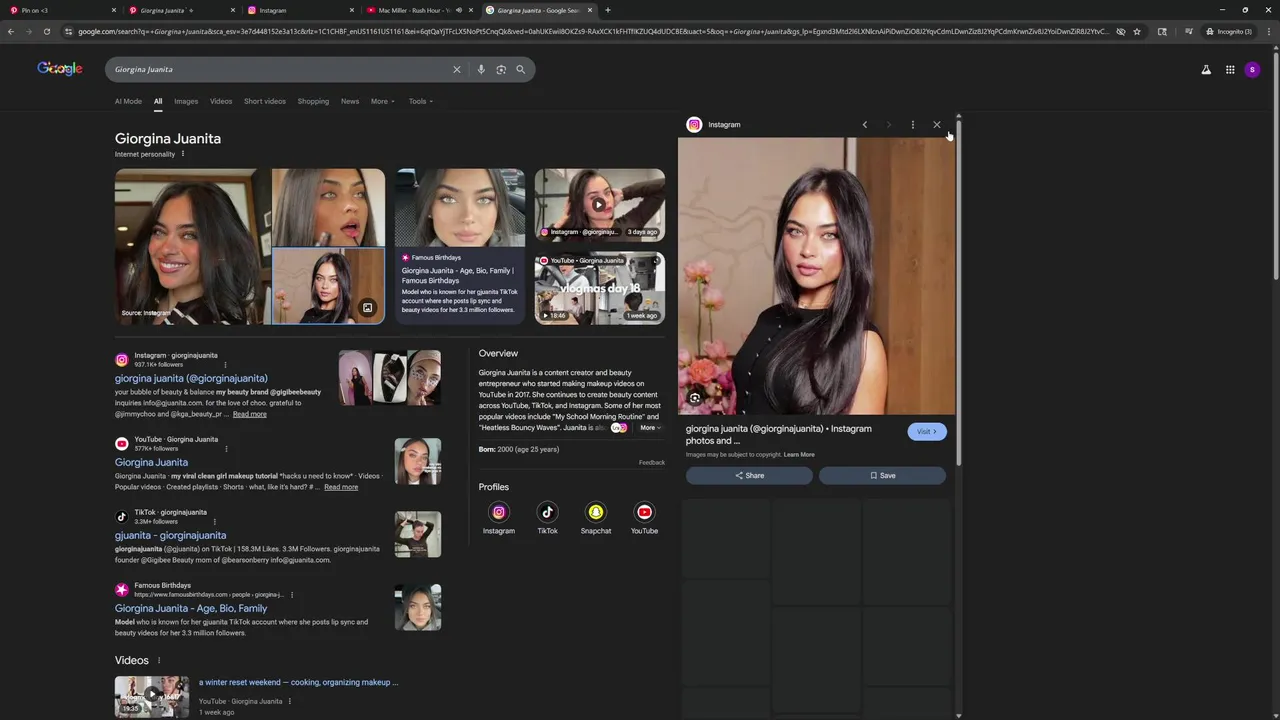The image size is (1280, 720).
Task: Click the magnifier search submit icon
Action: click(520, 69)
